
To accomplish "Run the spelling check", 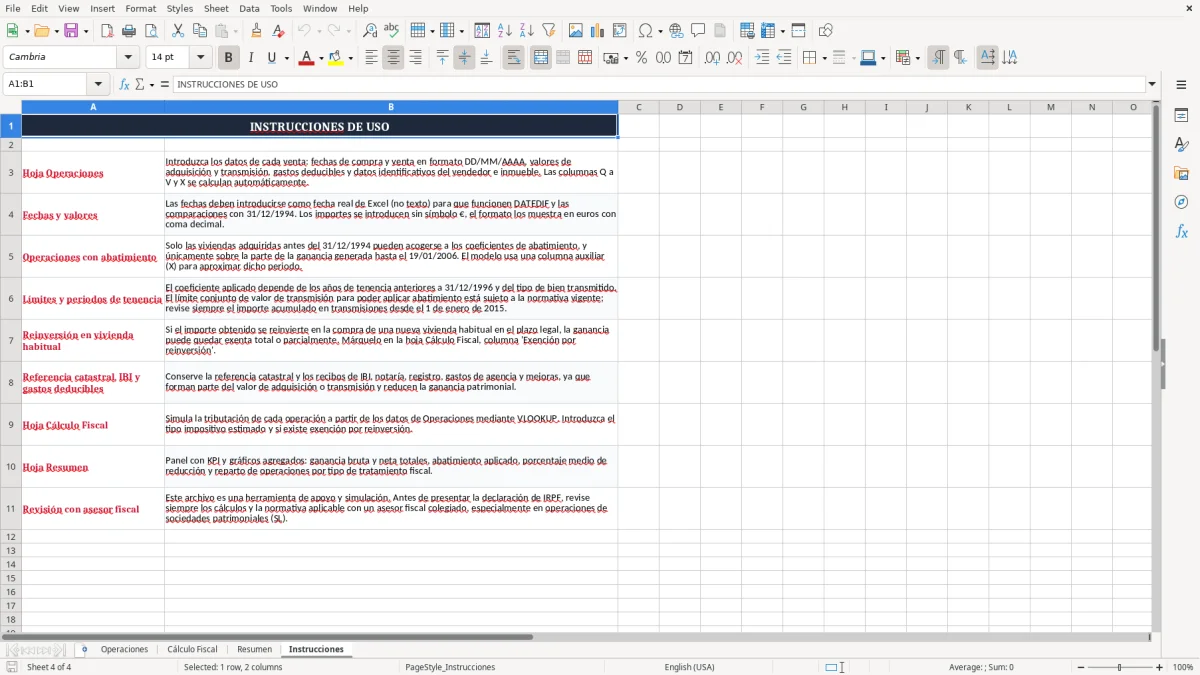I will click(x=392, y=31).
